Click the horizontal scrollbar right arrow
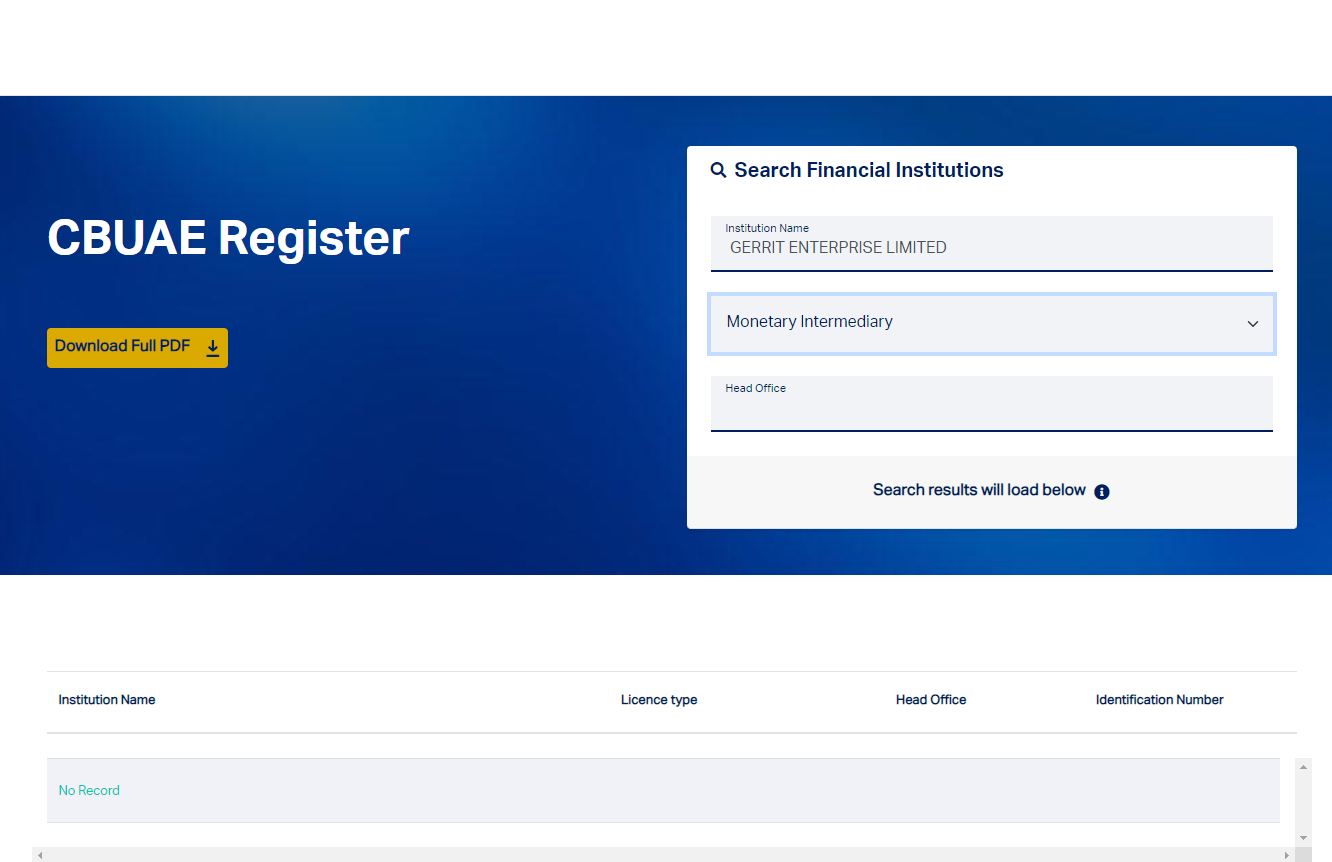Viewport: 1332px width, 862px height. coord(1287,855)
